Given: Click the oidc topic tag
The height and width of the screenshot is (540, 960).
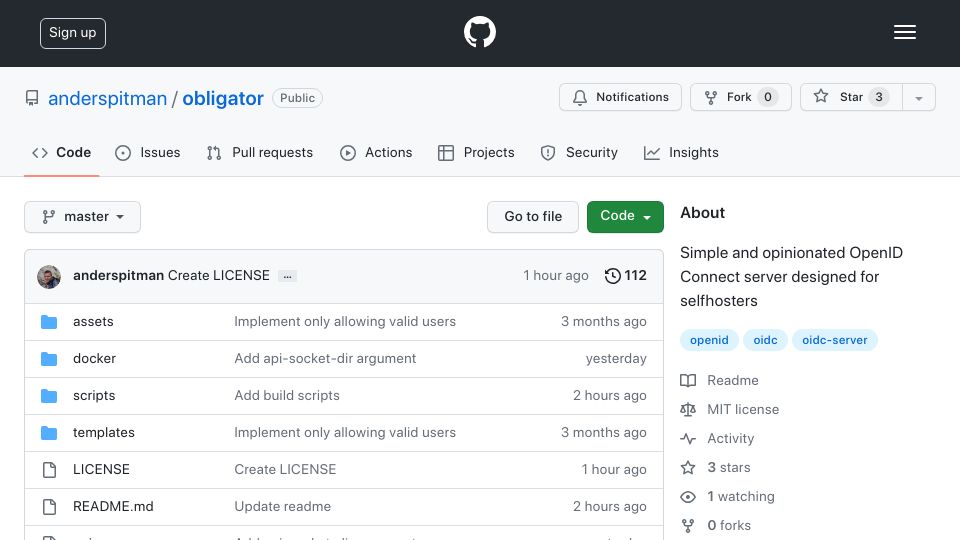Looking at the screenshot, I should pos(765,340).
